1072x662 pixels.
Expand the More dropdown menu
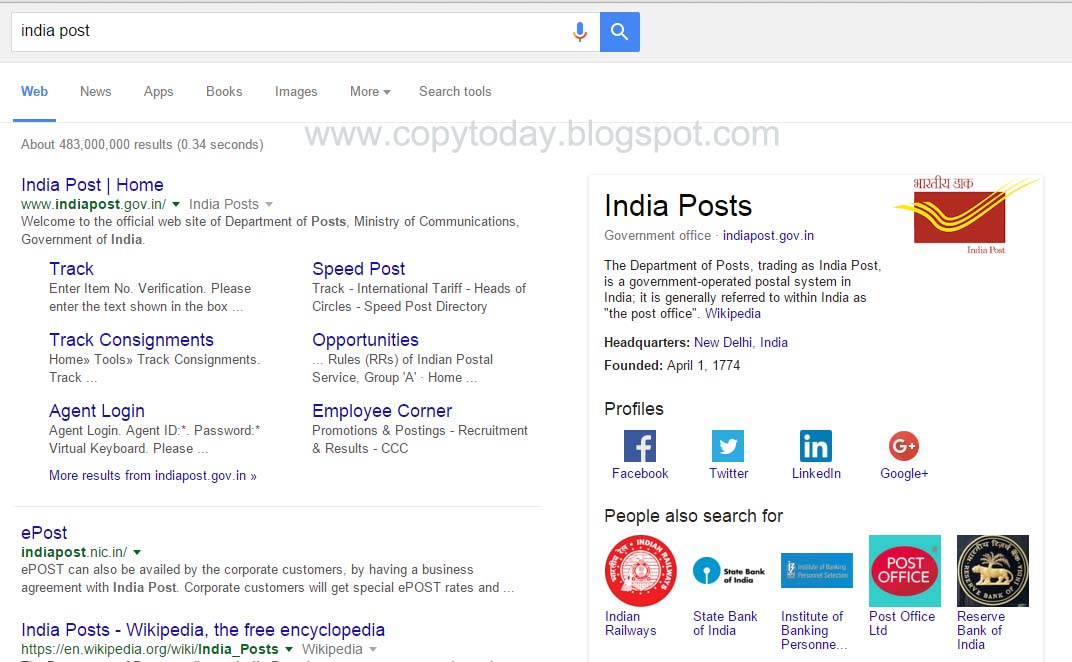[x=370, y=92]
